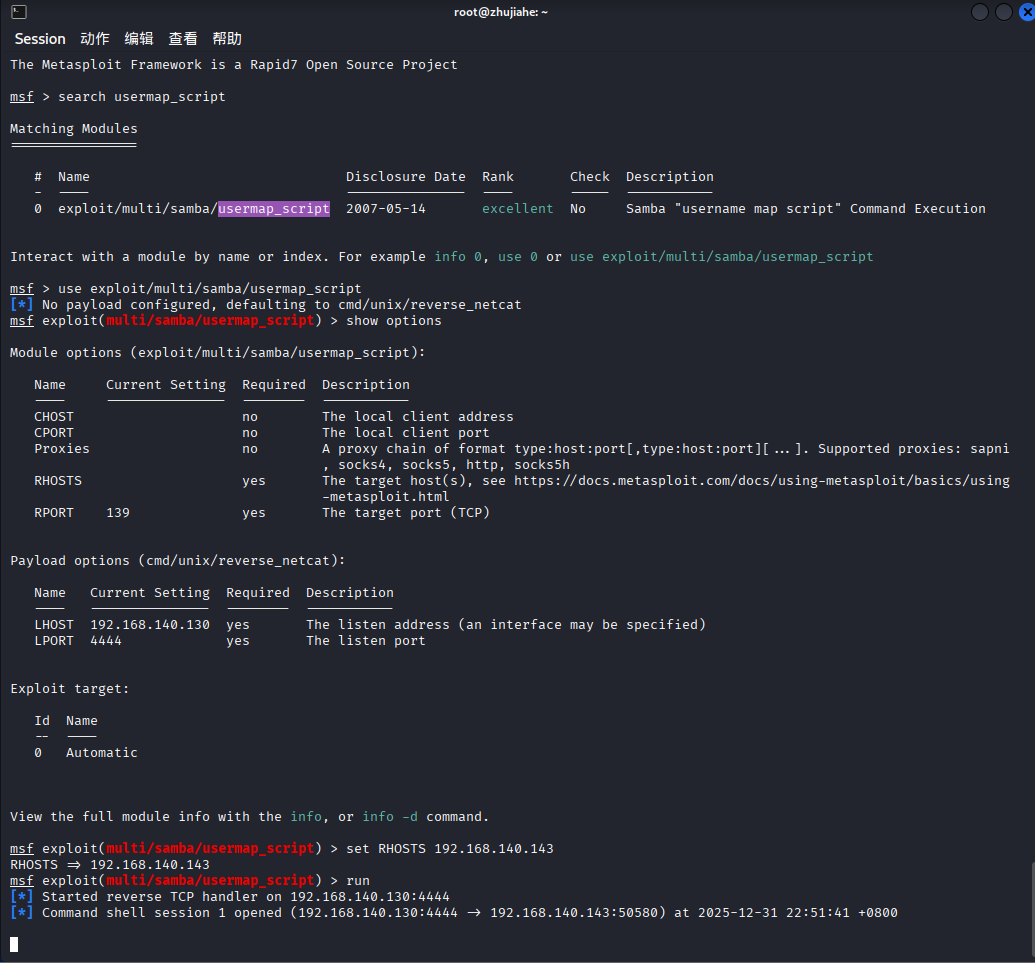Screen dimensions: 1035x963
Task: Click the 'use exploit/multi/samba/usermap_script' green hint
Action: 721,257
